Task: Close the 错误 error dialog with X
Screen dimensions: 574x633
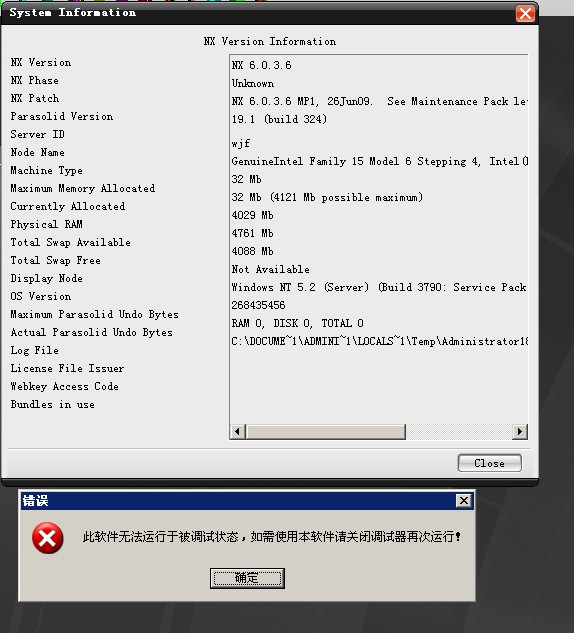Action: click(x=464, y=501)
